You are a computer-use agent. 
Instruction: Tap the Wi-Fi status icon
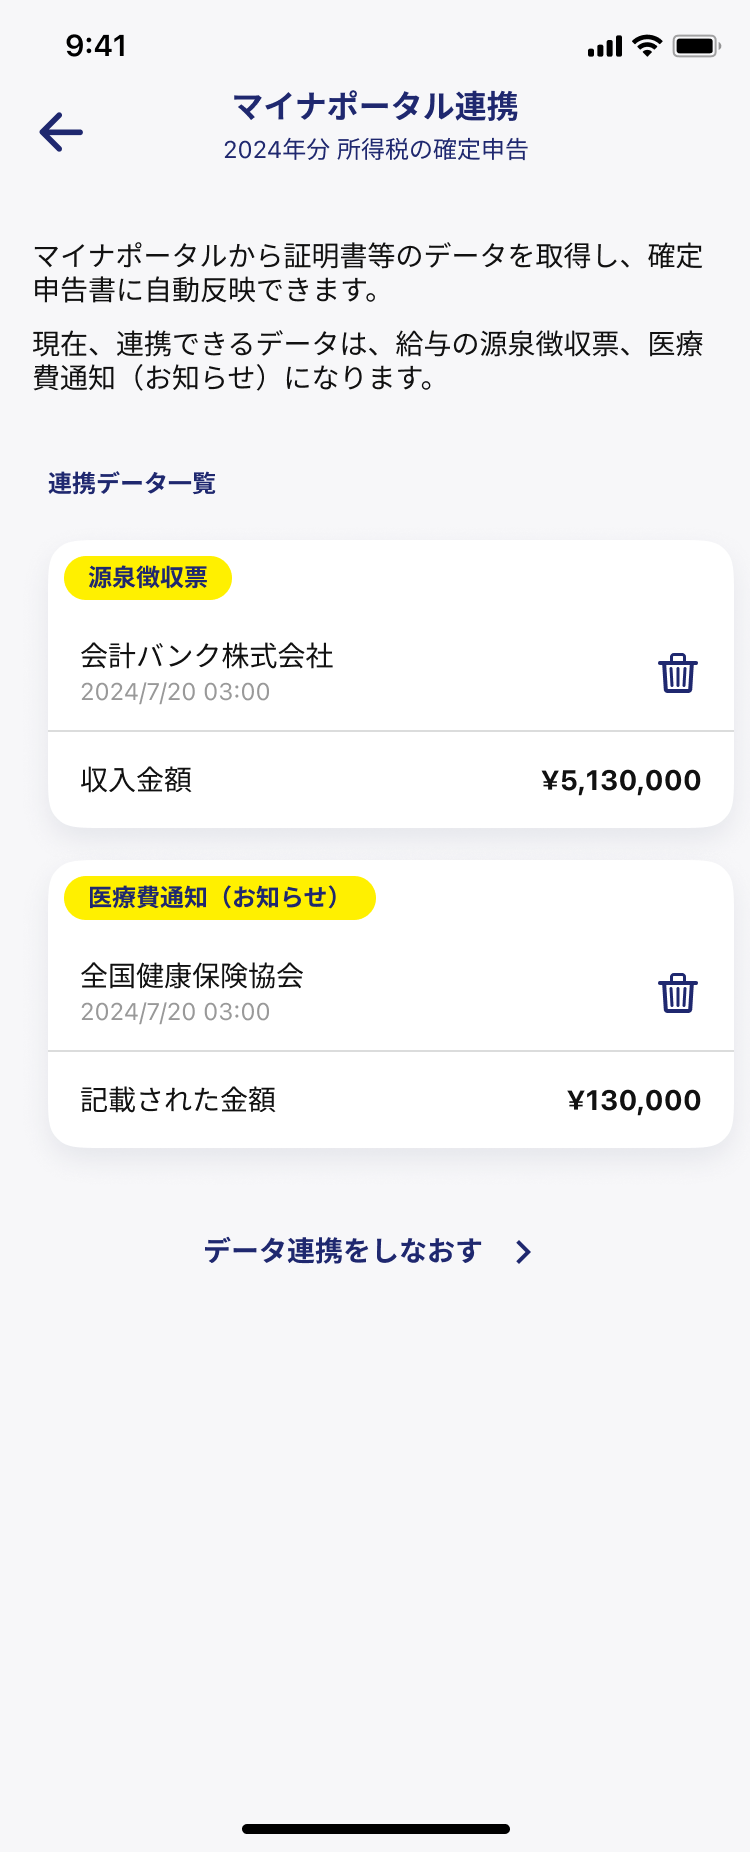648,45
